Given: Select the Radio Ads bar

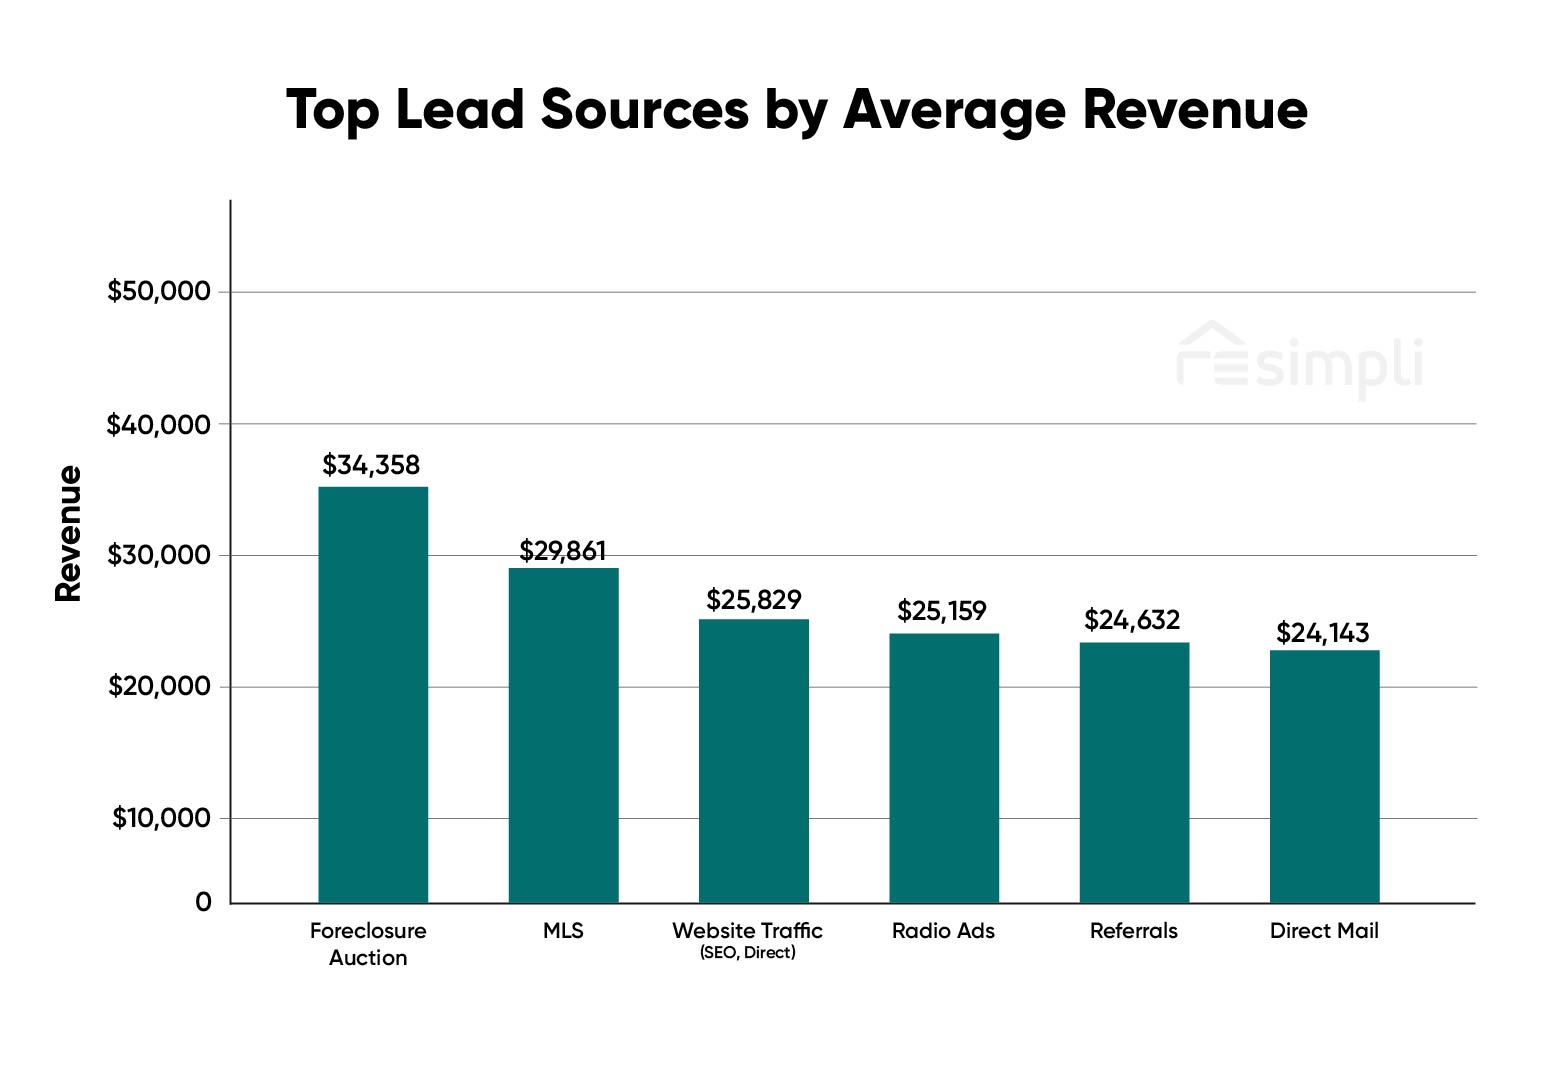Looking at the screenshot, I should pos(944,768).
